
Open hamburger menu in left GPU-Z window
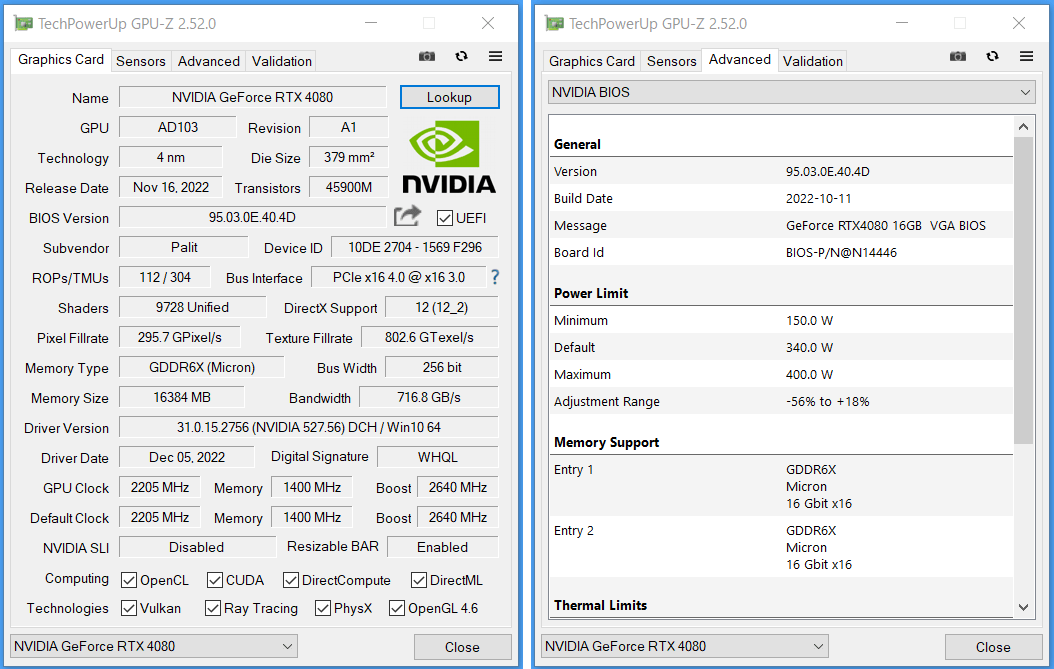click(x=495, y=56)
